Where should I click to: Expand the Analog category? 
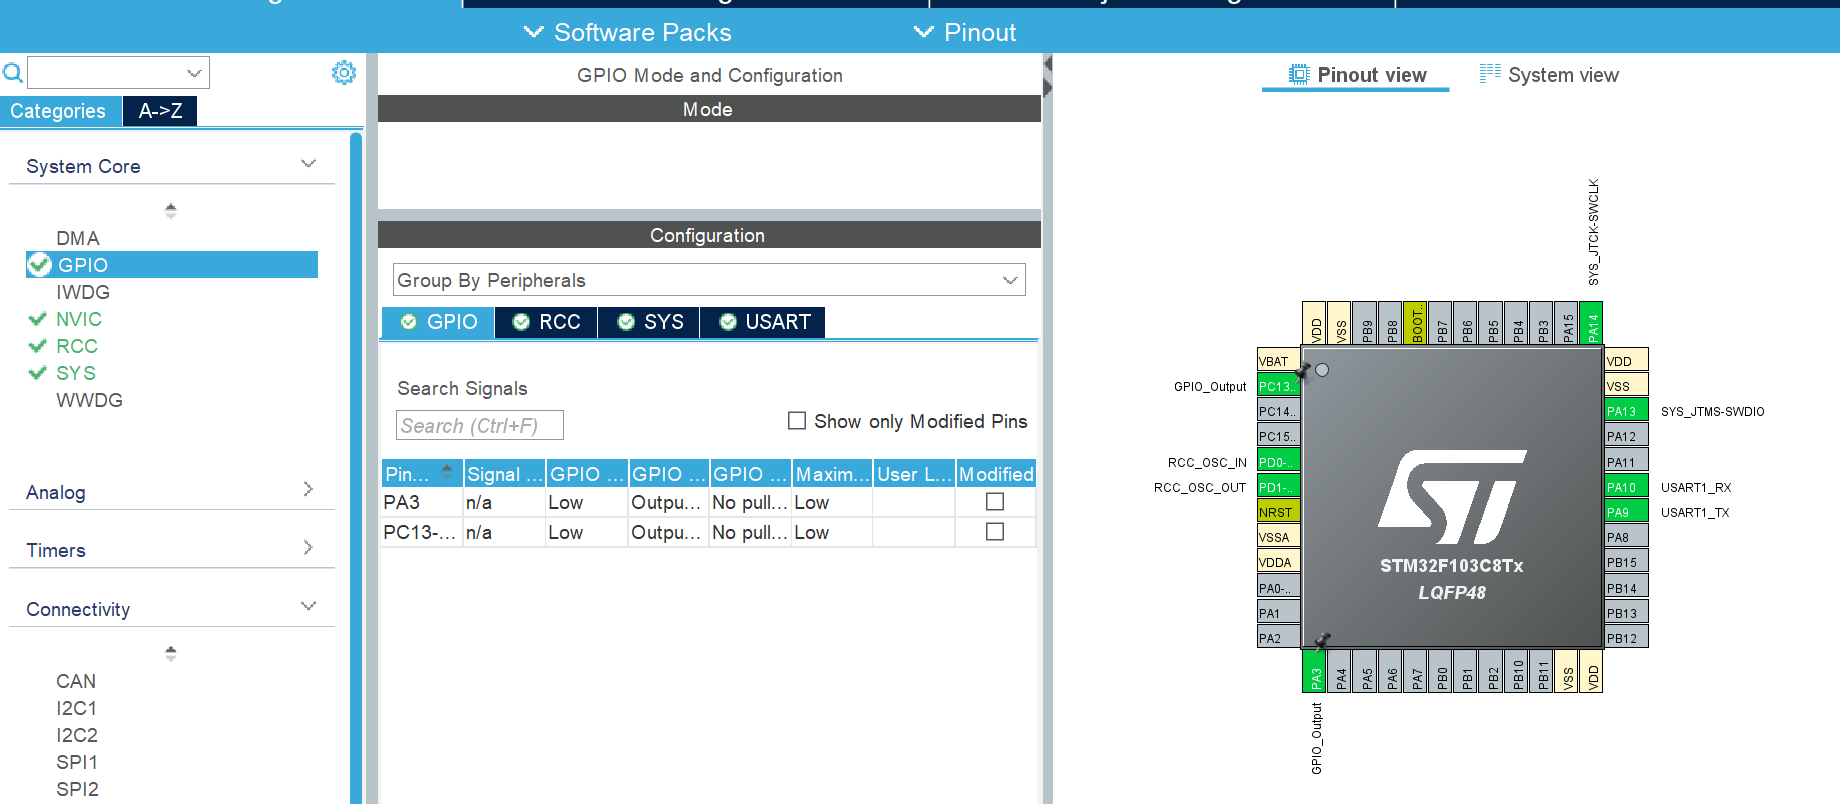tap(308, 489)
